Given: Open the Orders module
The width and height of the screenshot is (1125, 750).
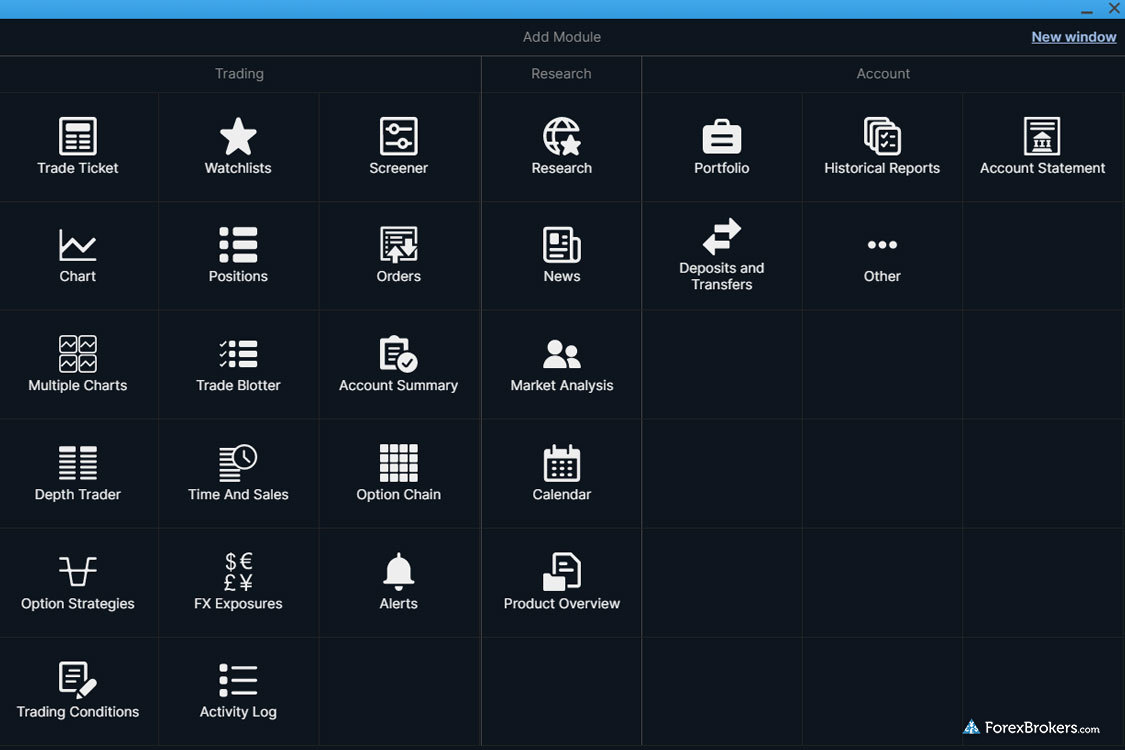Looking at the screenshot, I should [398, 255].
